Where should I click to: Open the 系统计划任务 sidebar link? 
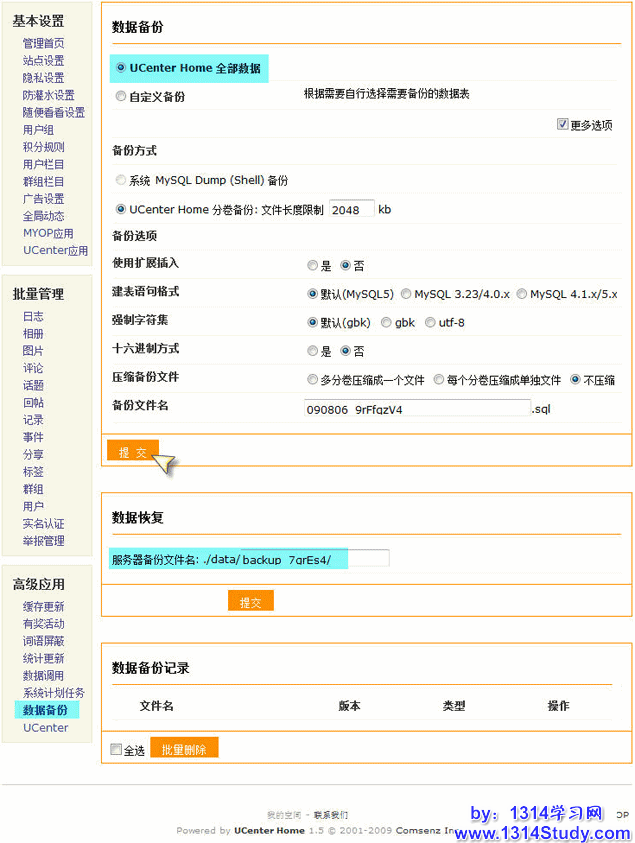(54, 693)
